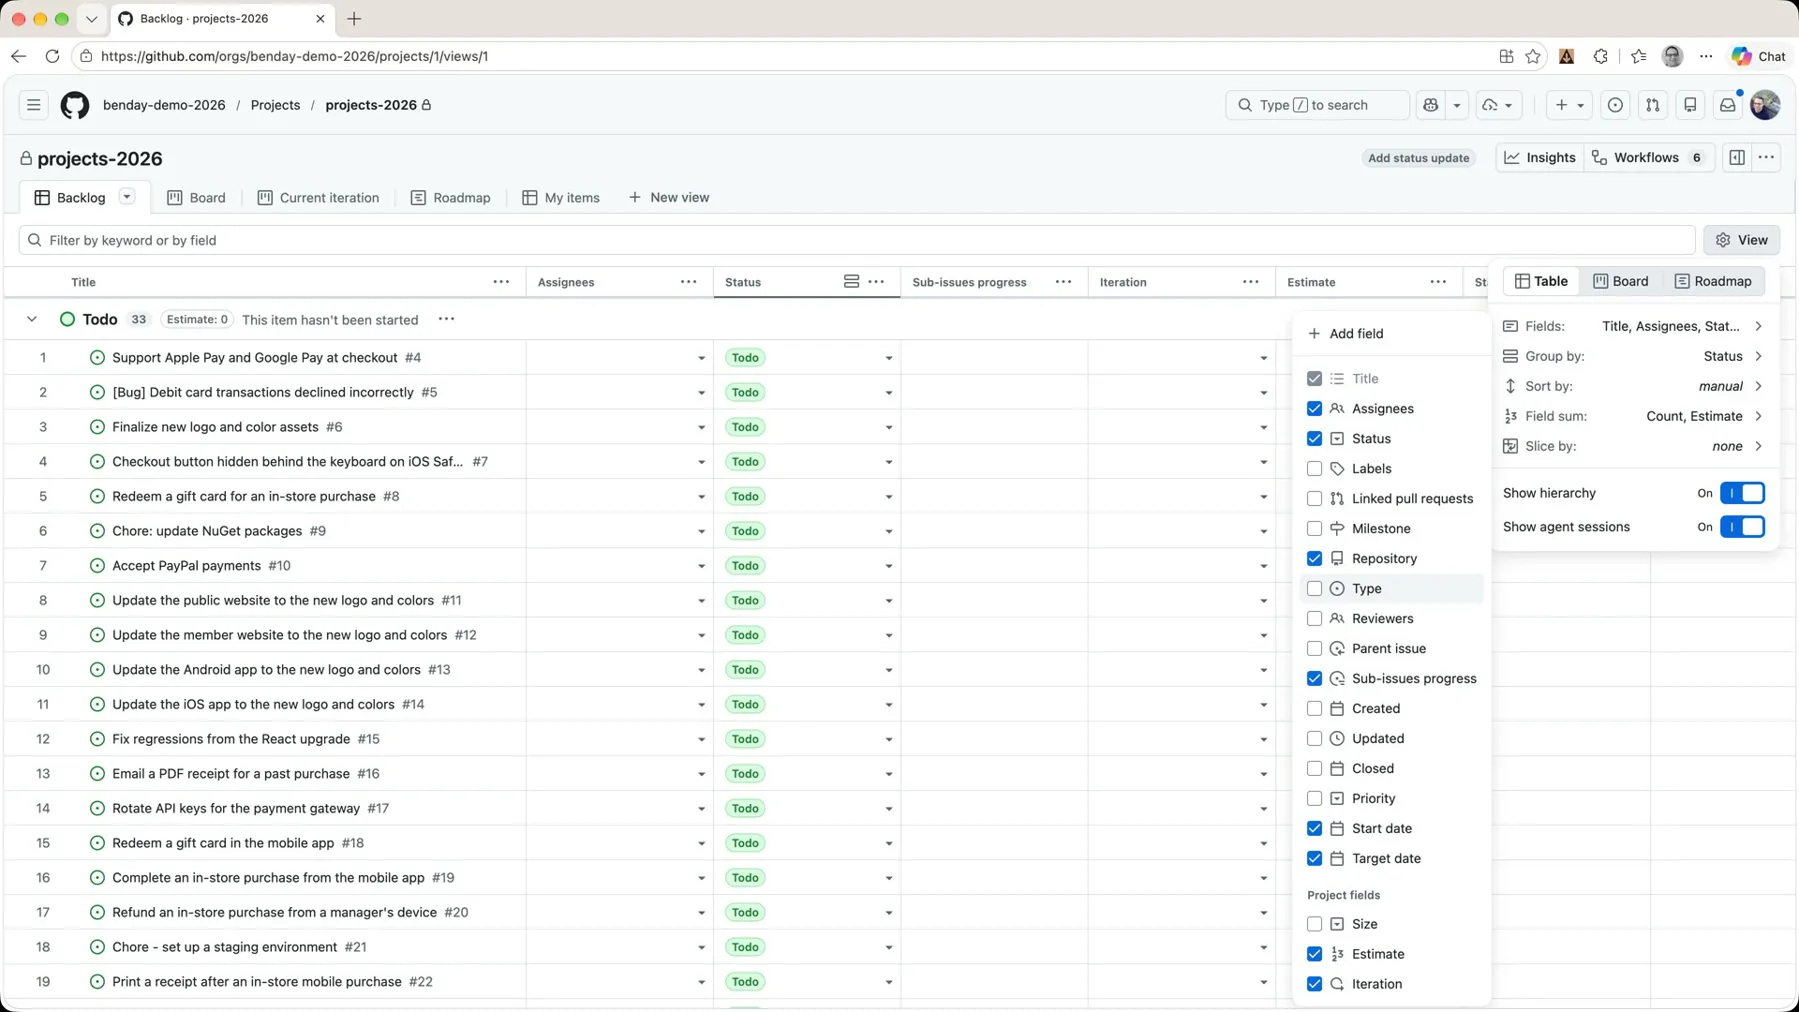Check the Size project field checkbox

coord(1314,925)
